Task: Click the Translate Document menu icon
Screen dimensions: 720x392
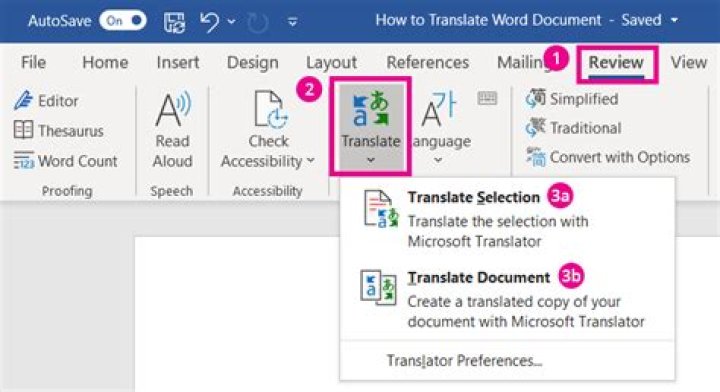Action: 378,288
